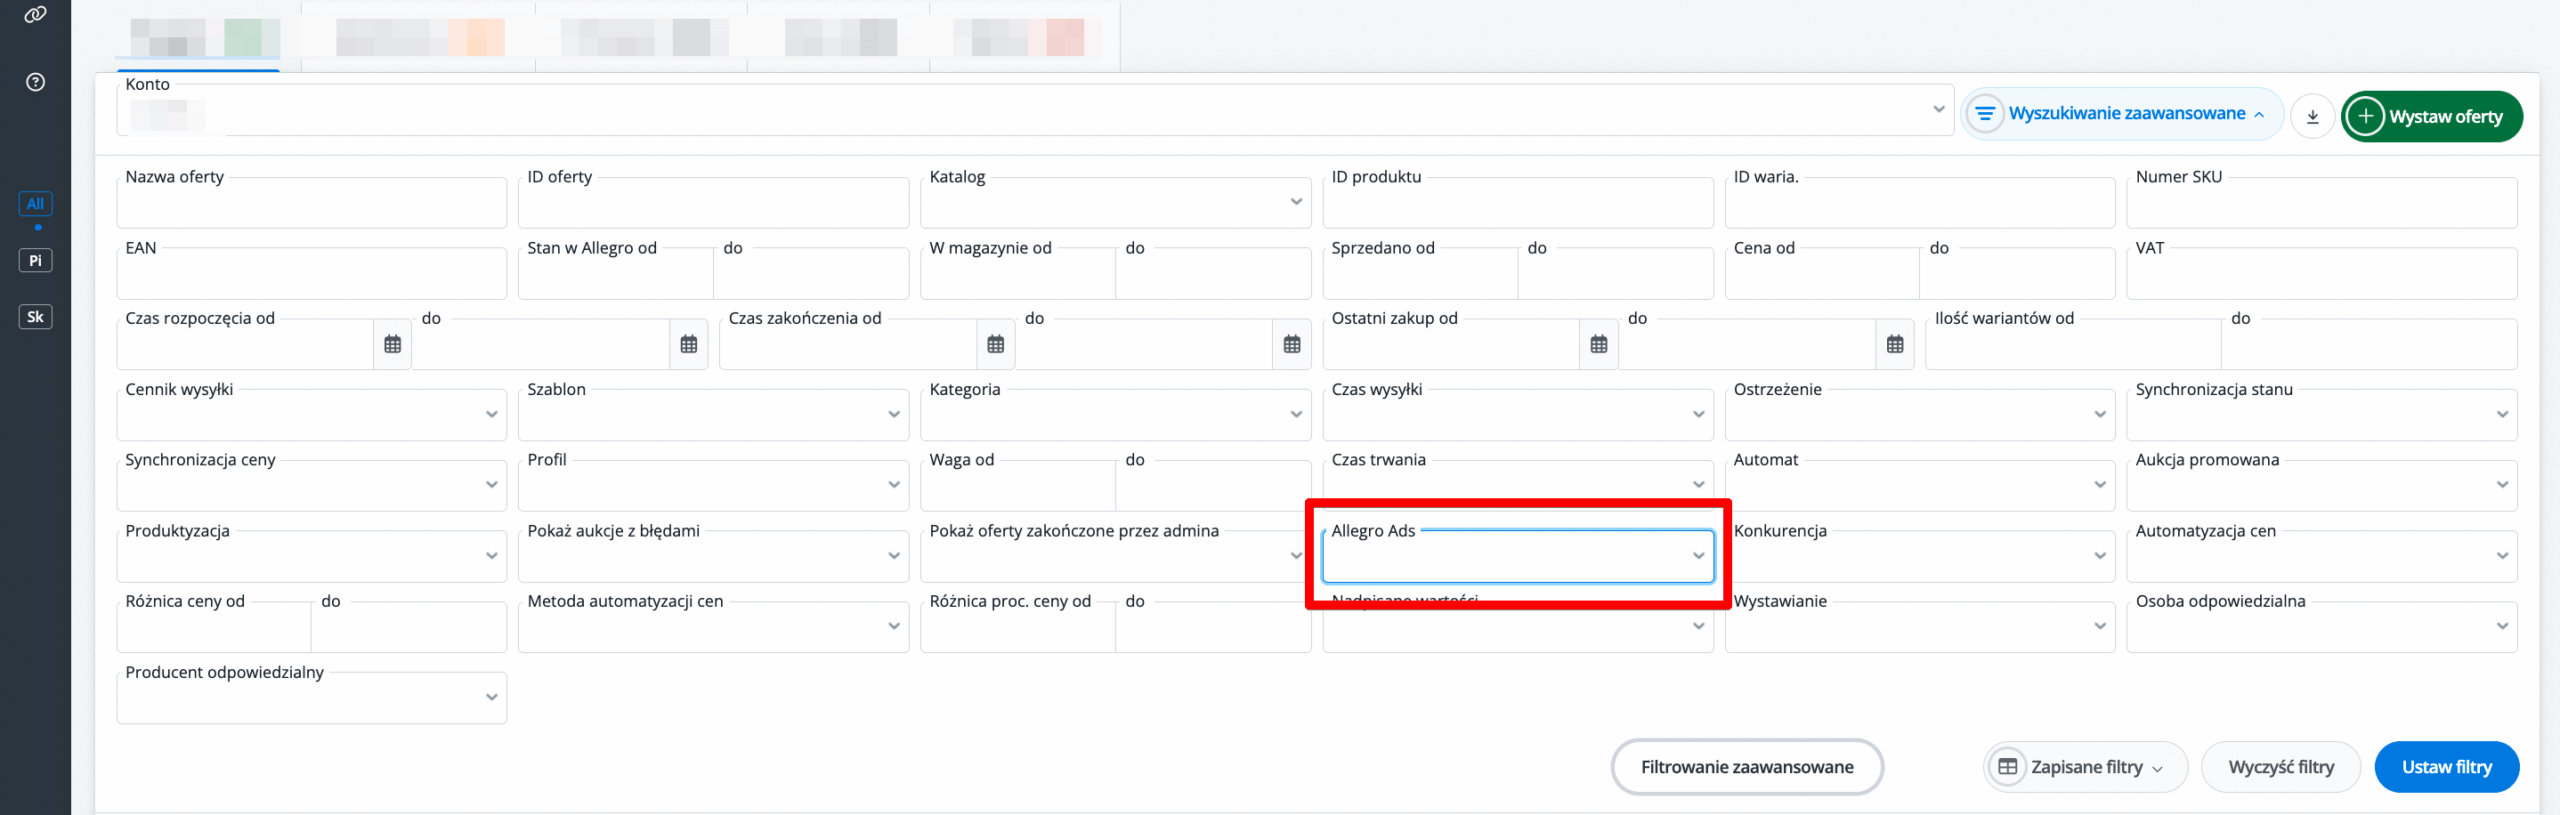
Task: Expand the Allegro Ads dropdown
Action: [x=1517, y=556]
